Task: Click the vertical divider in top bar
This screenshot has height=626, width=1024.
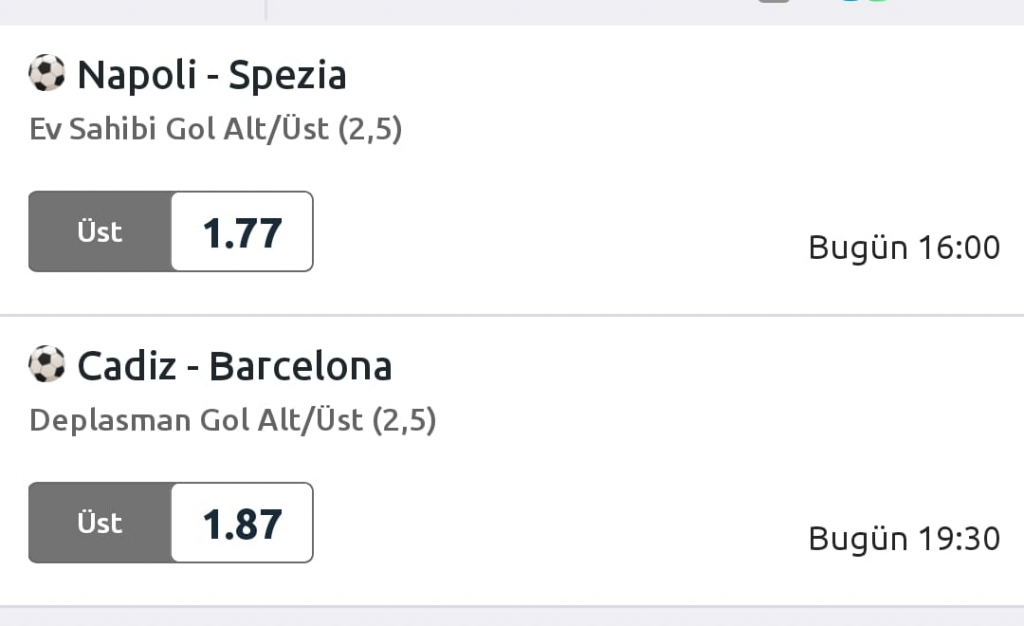Action: point(266,8)
